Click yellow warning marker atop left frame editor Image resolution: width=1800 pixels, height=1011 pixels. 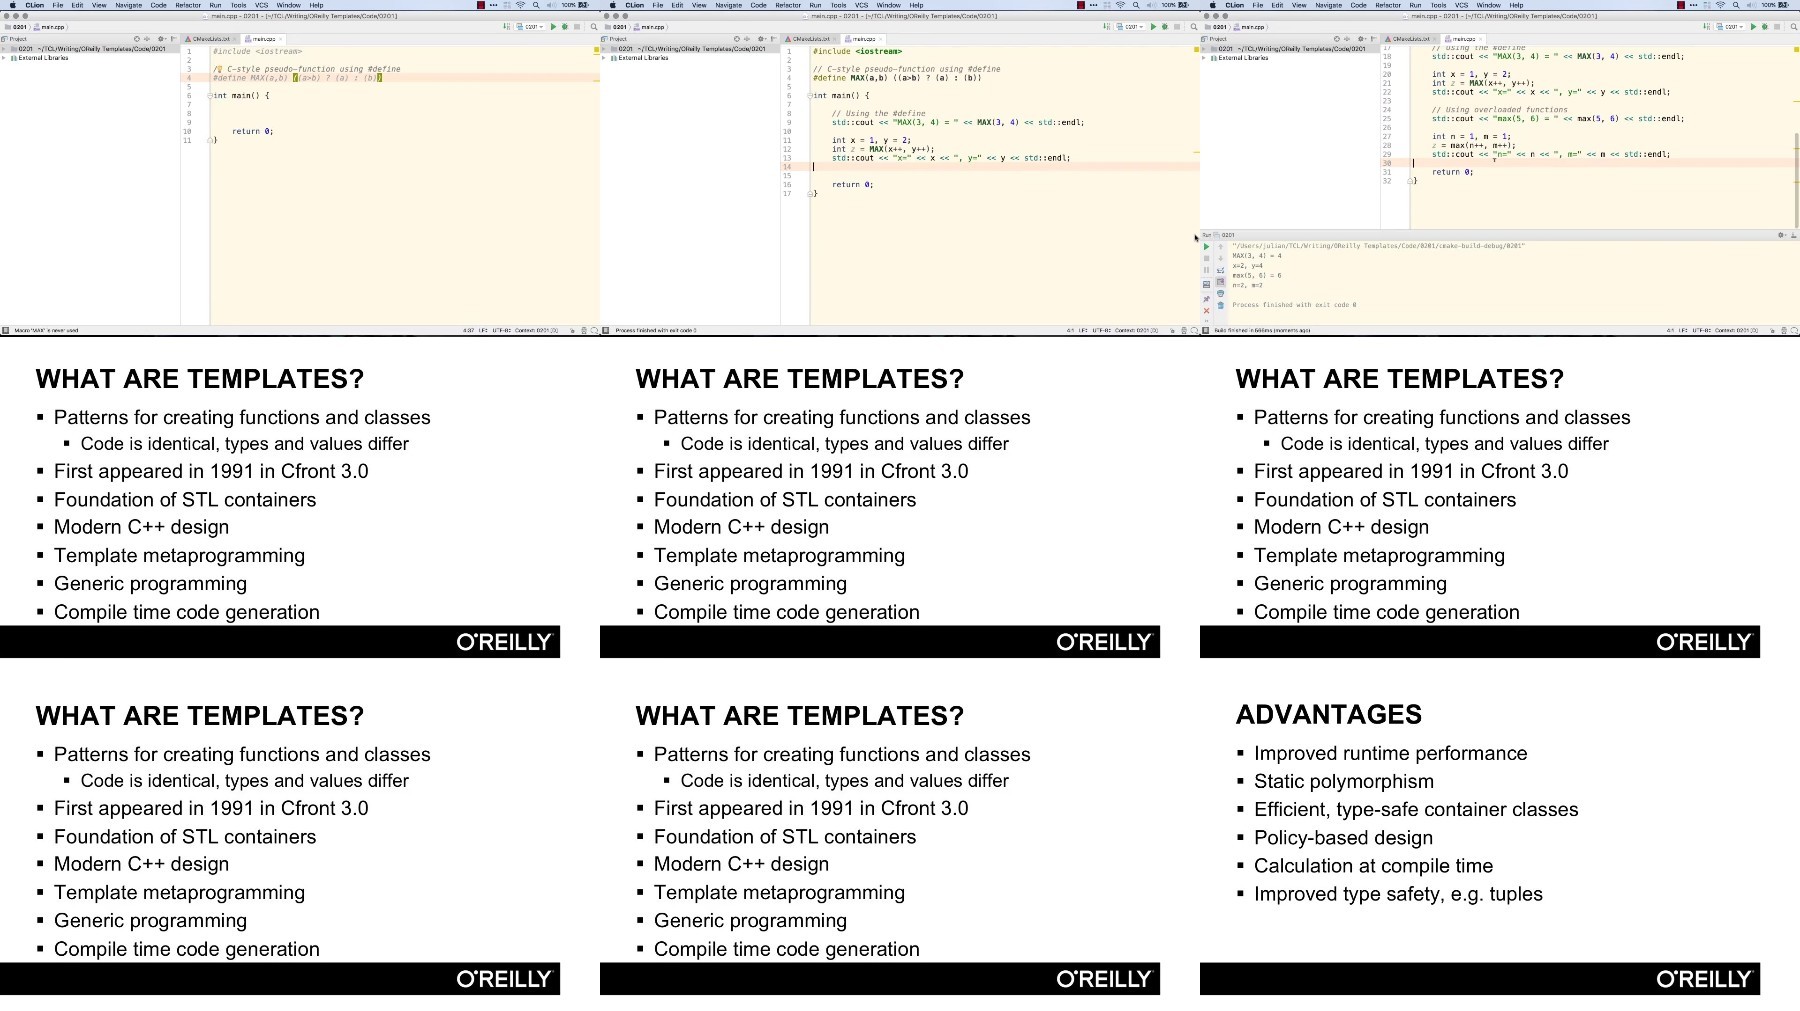pos(595,49)
